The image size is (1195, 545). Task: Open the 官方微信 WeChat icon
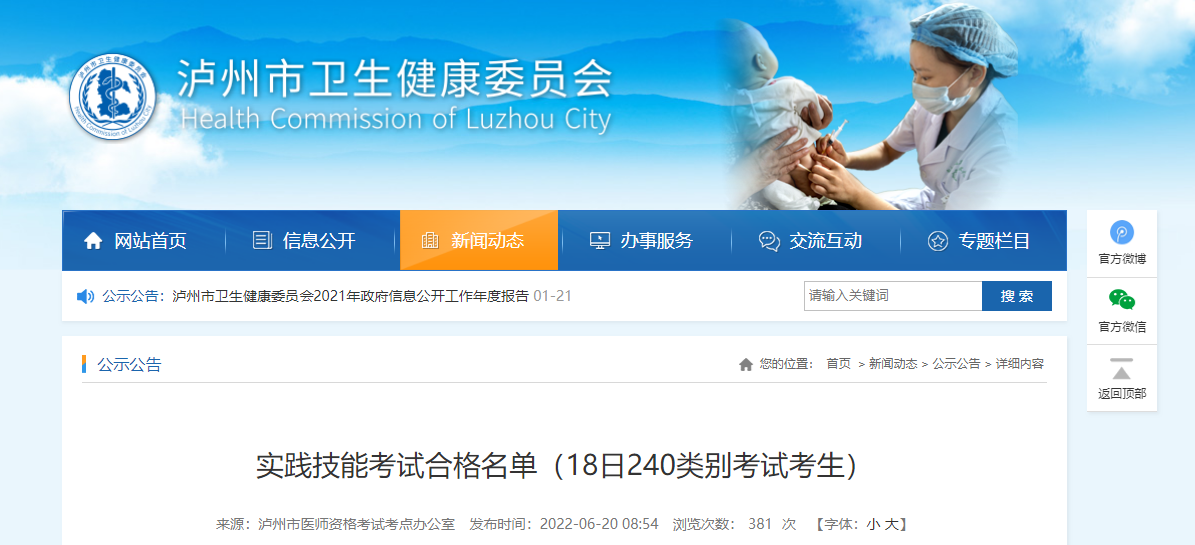(1122, 300)
